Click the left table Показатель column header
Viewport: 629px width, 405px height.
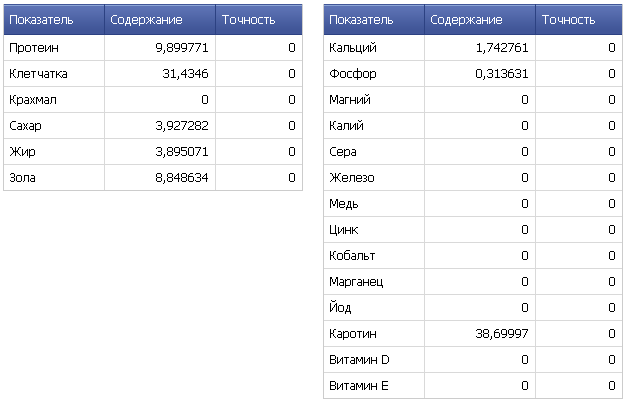tap(54, 20)
